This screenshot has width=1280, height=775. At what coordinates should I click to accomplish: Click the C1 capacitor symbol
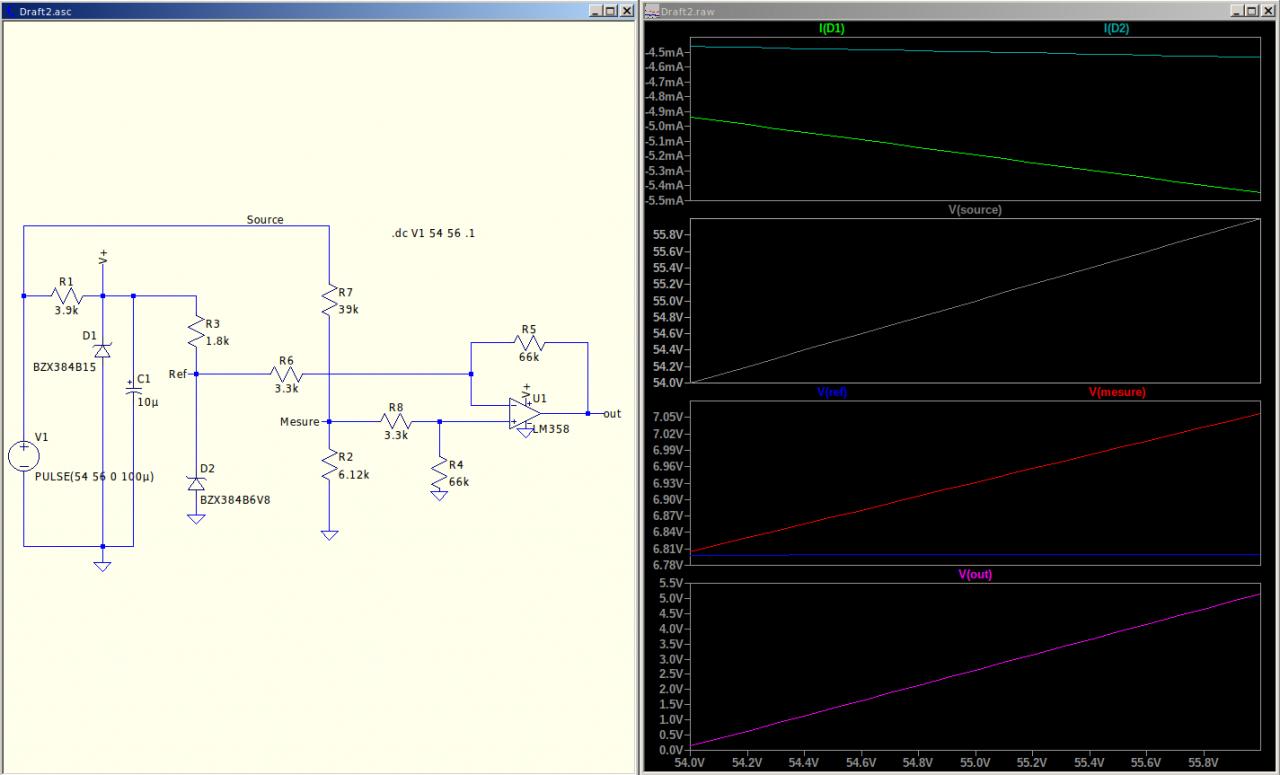[132, 392]
